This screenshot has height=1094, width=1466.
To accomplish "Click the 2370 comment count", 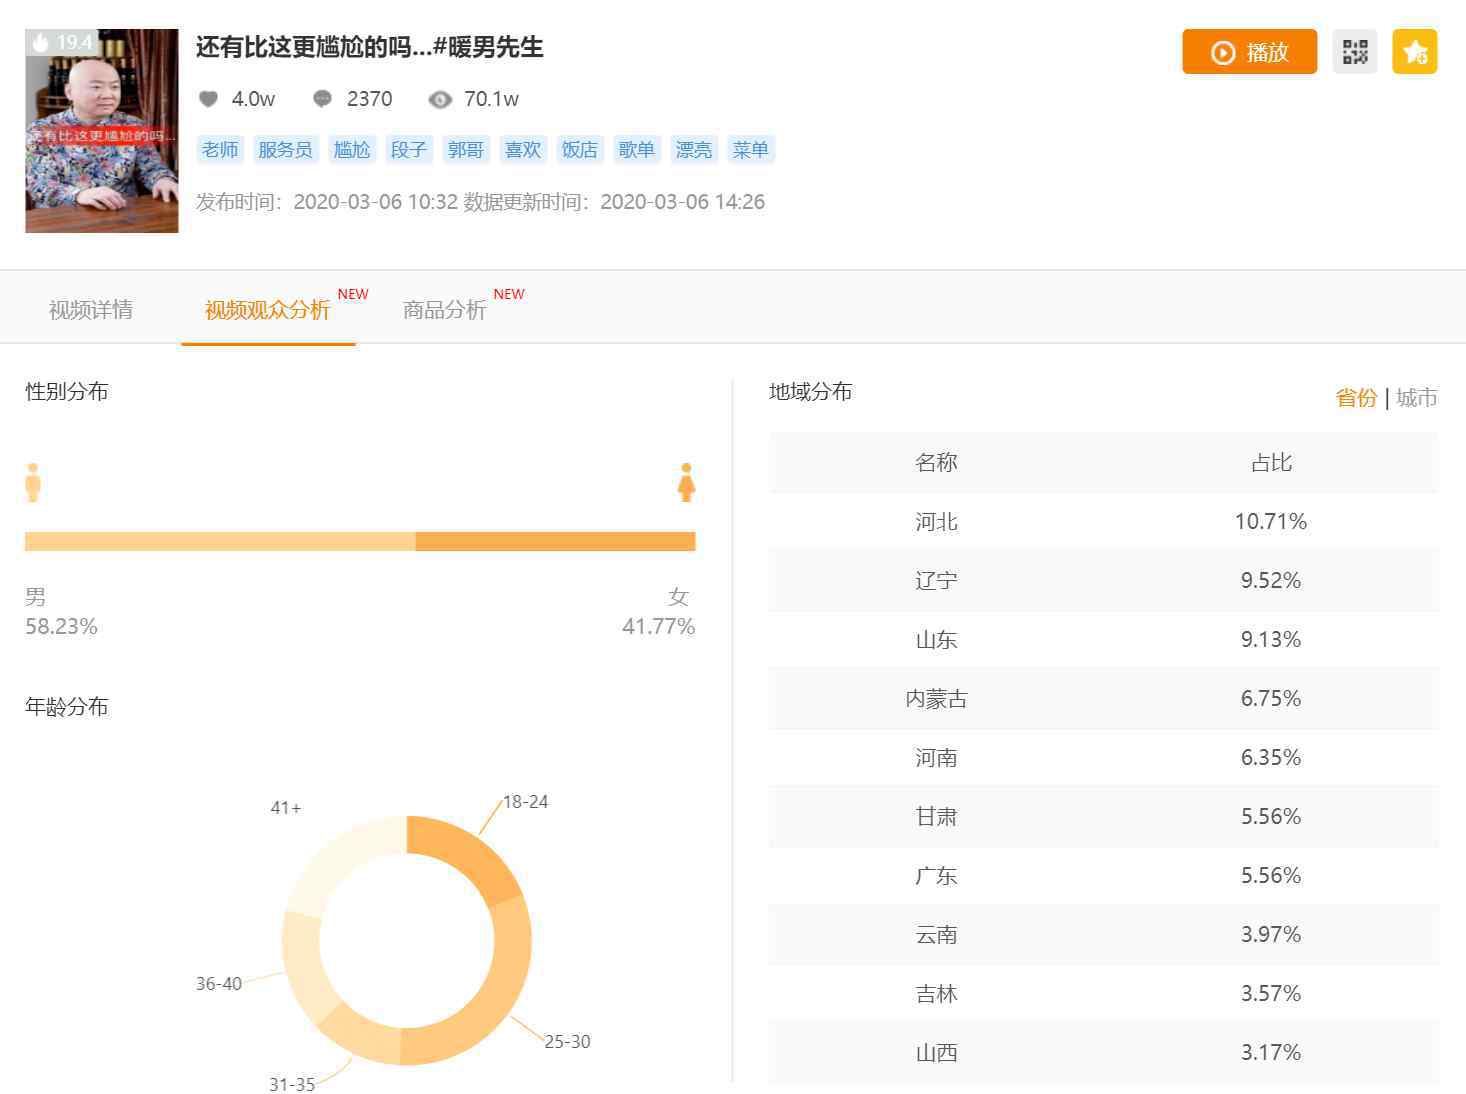I will tap(369, 99).
